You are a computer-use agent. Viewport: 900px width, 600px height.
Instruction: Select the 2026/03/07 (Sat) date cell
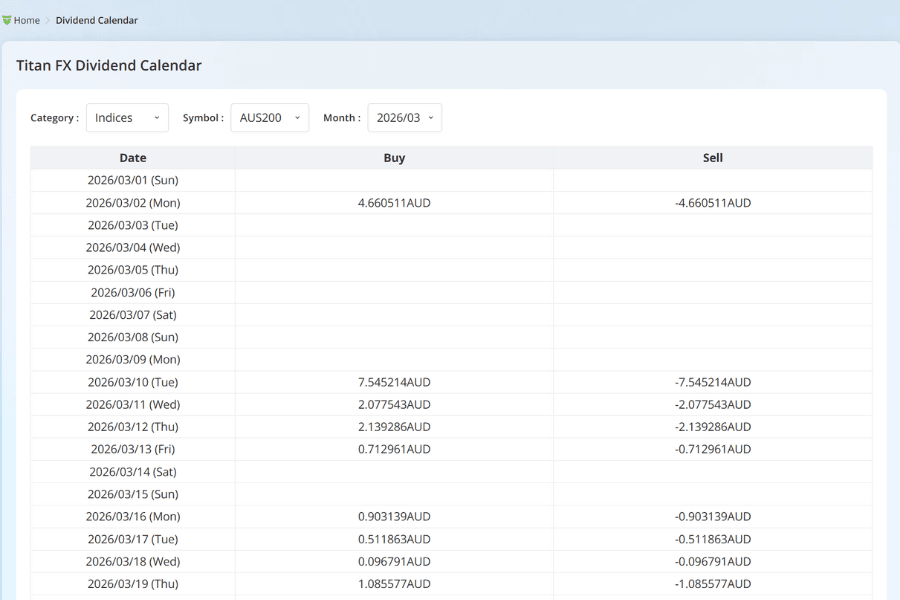coord(133,315)
